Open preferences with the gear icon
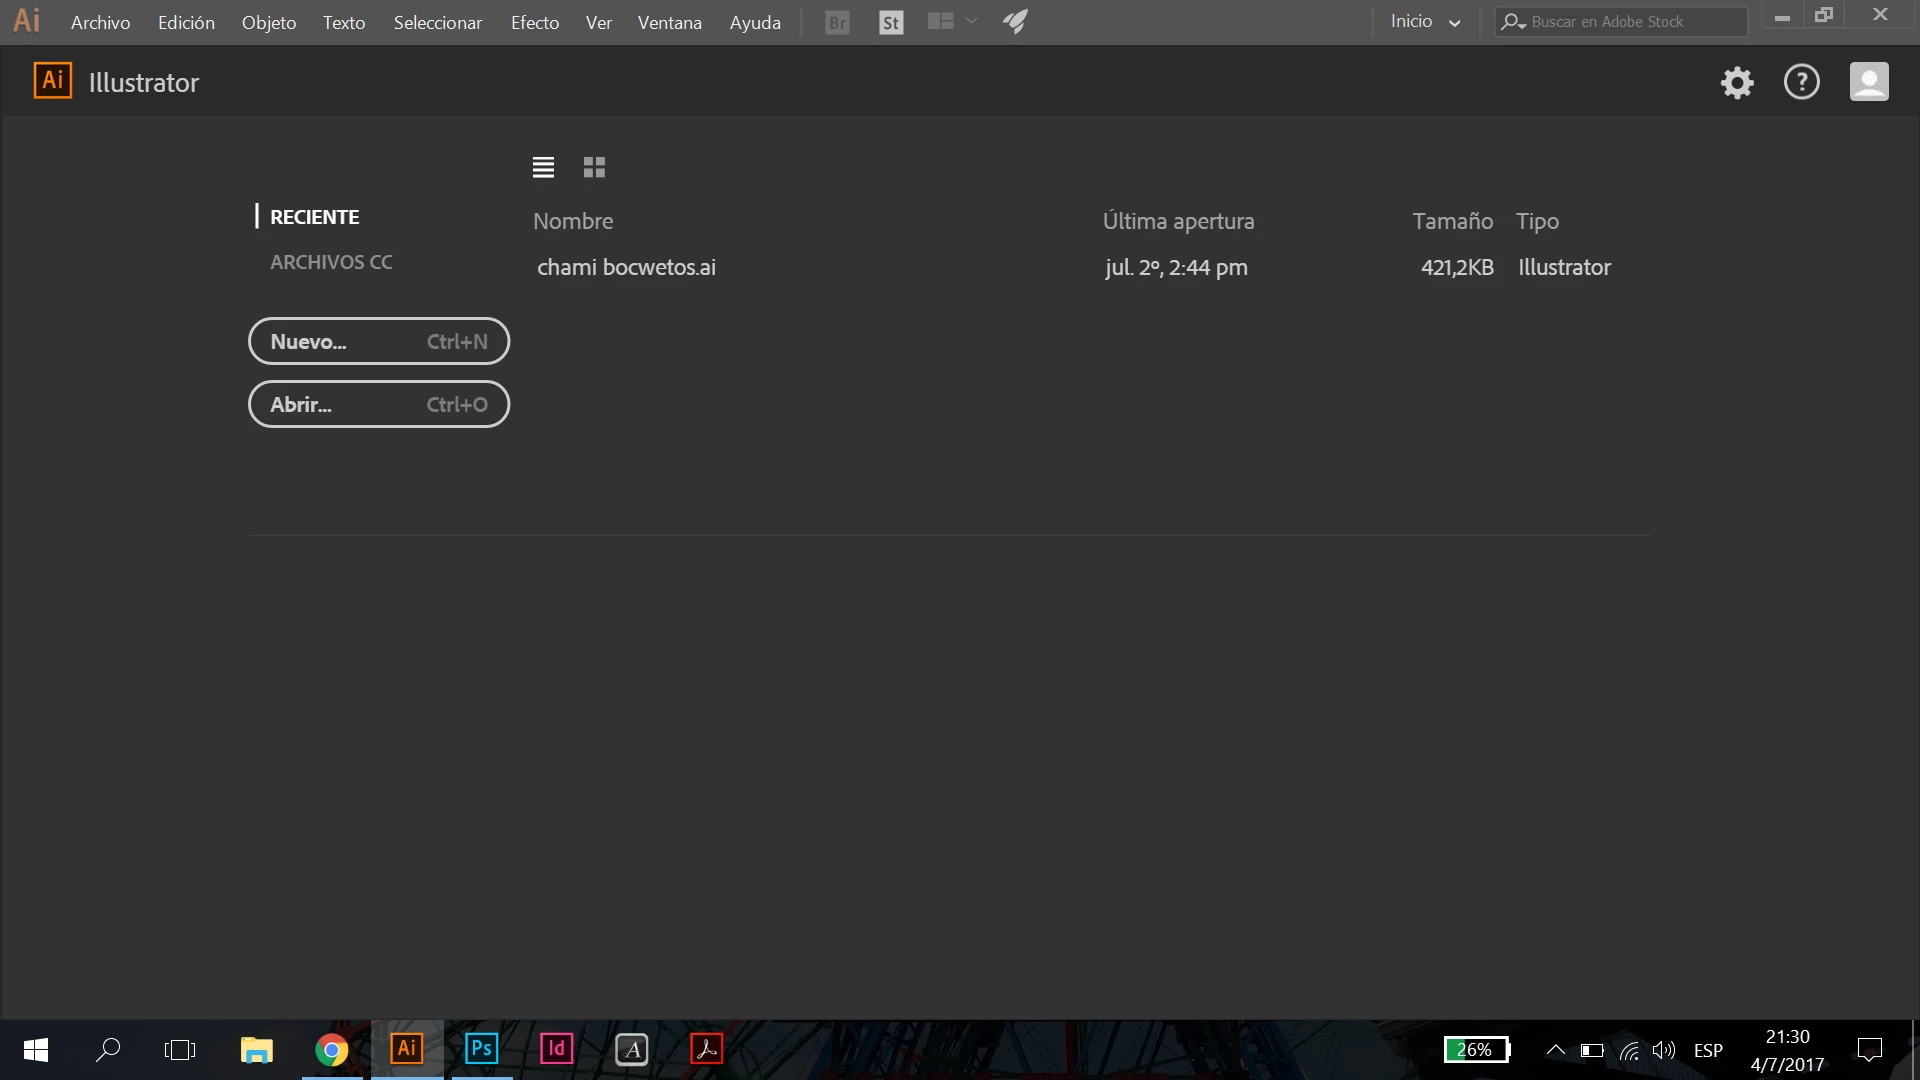The height and width of the screenshot is (1080, 1920). (1737, 82)
